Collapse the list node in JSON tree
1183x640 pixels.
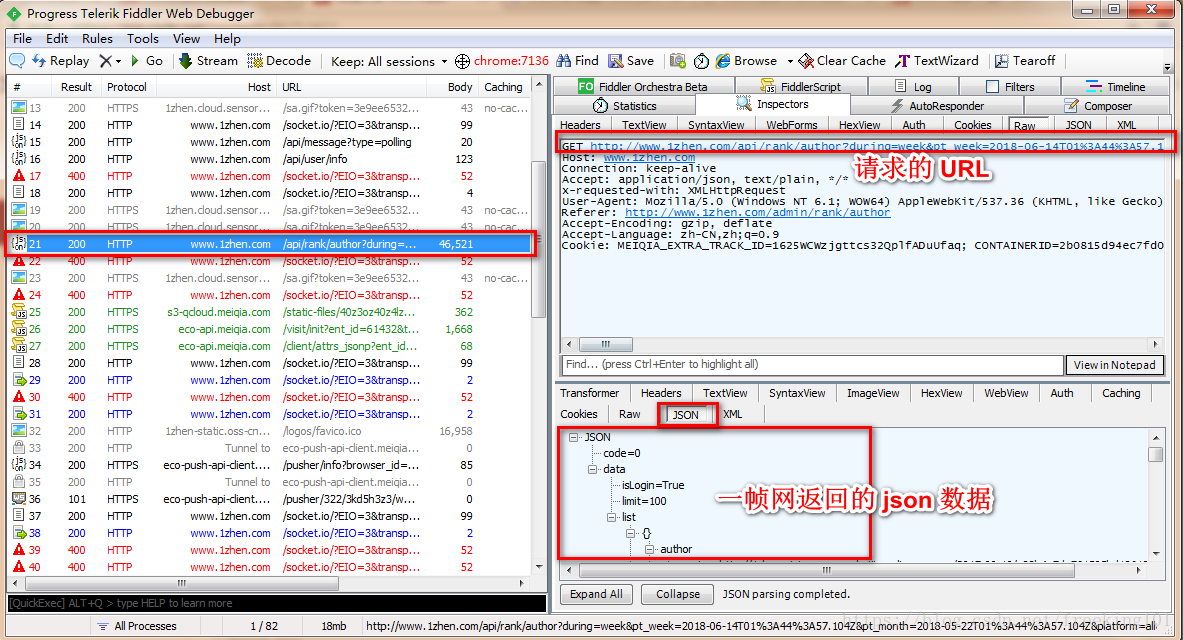[x=611, y=517]
